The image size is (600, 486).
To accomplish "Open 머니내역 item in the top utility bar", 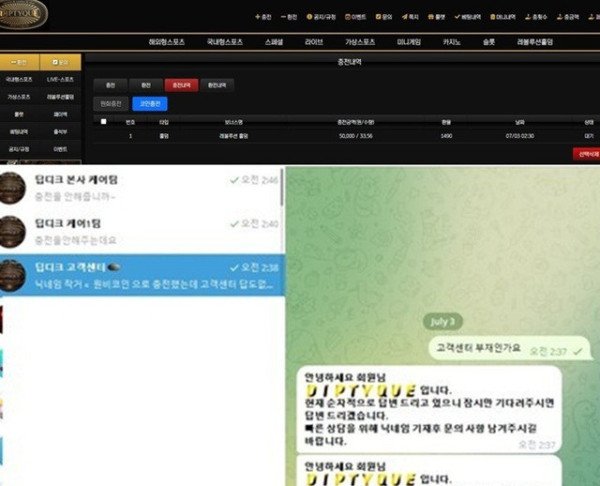I will coord(503,17).
